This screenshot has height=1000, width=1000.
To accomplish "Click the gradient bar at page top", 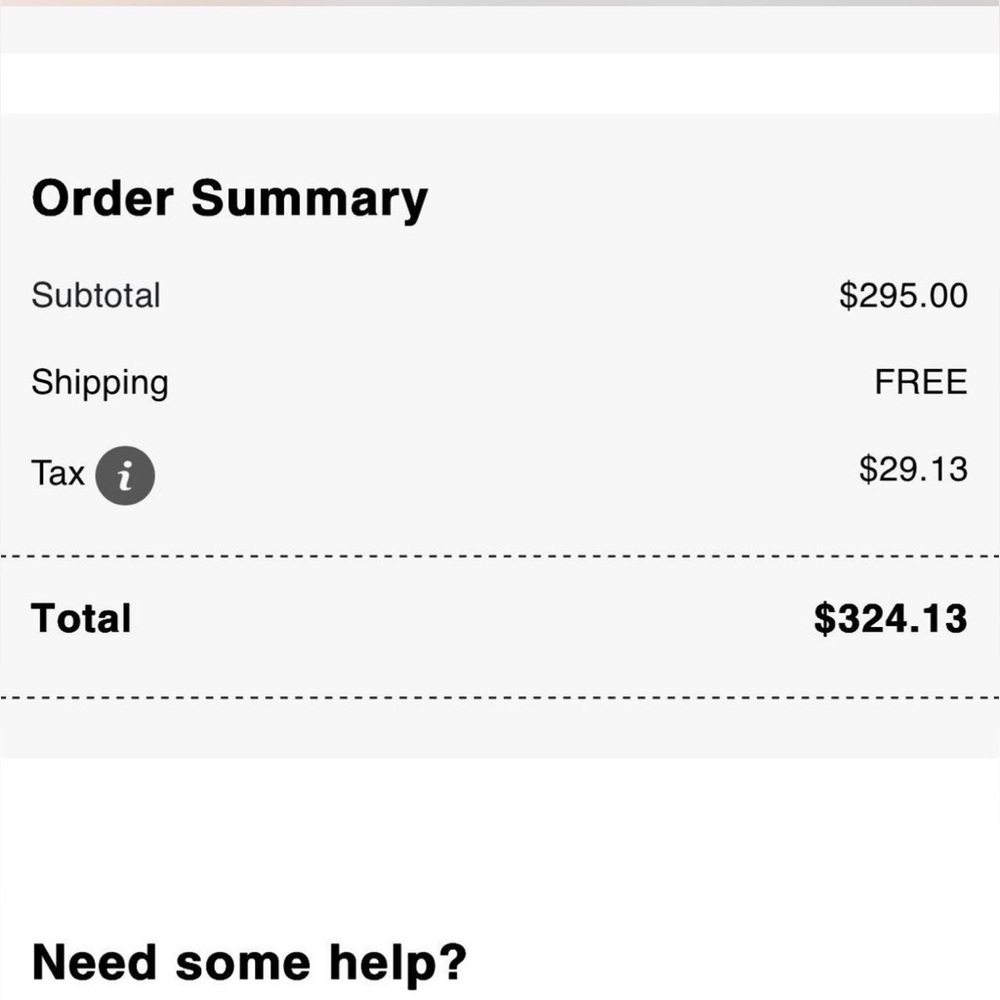I will (500, 3).
